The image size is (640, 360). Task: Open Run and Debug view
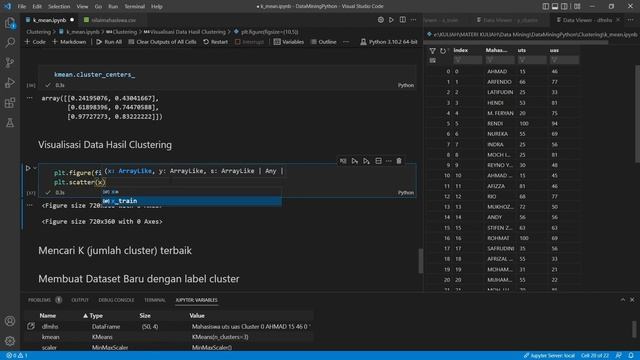click(x=10, y=82)
